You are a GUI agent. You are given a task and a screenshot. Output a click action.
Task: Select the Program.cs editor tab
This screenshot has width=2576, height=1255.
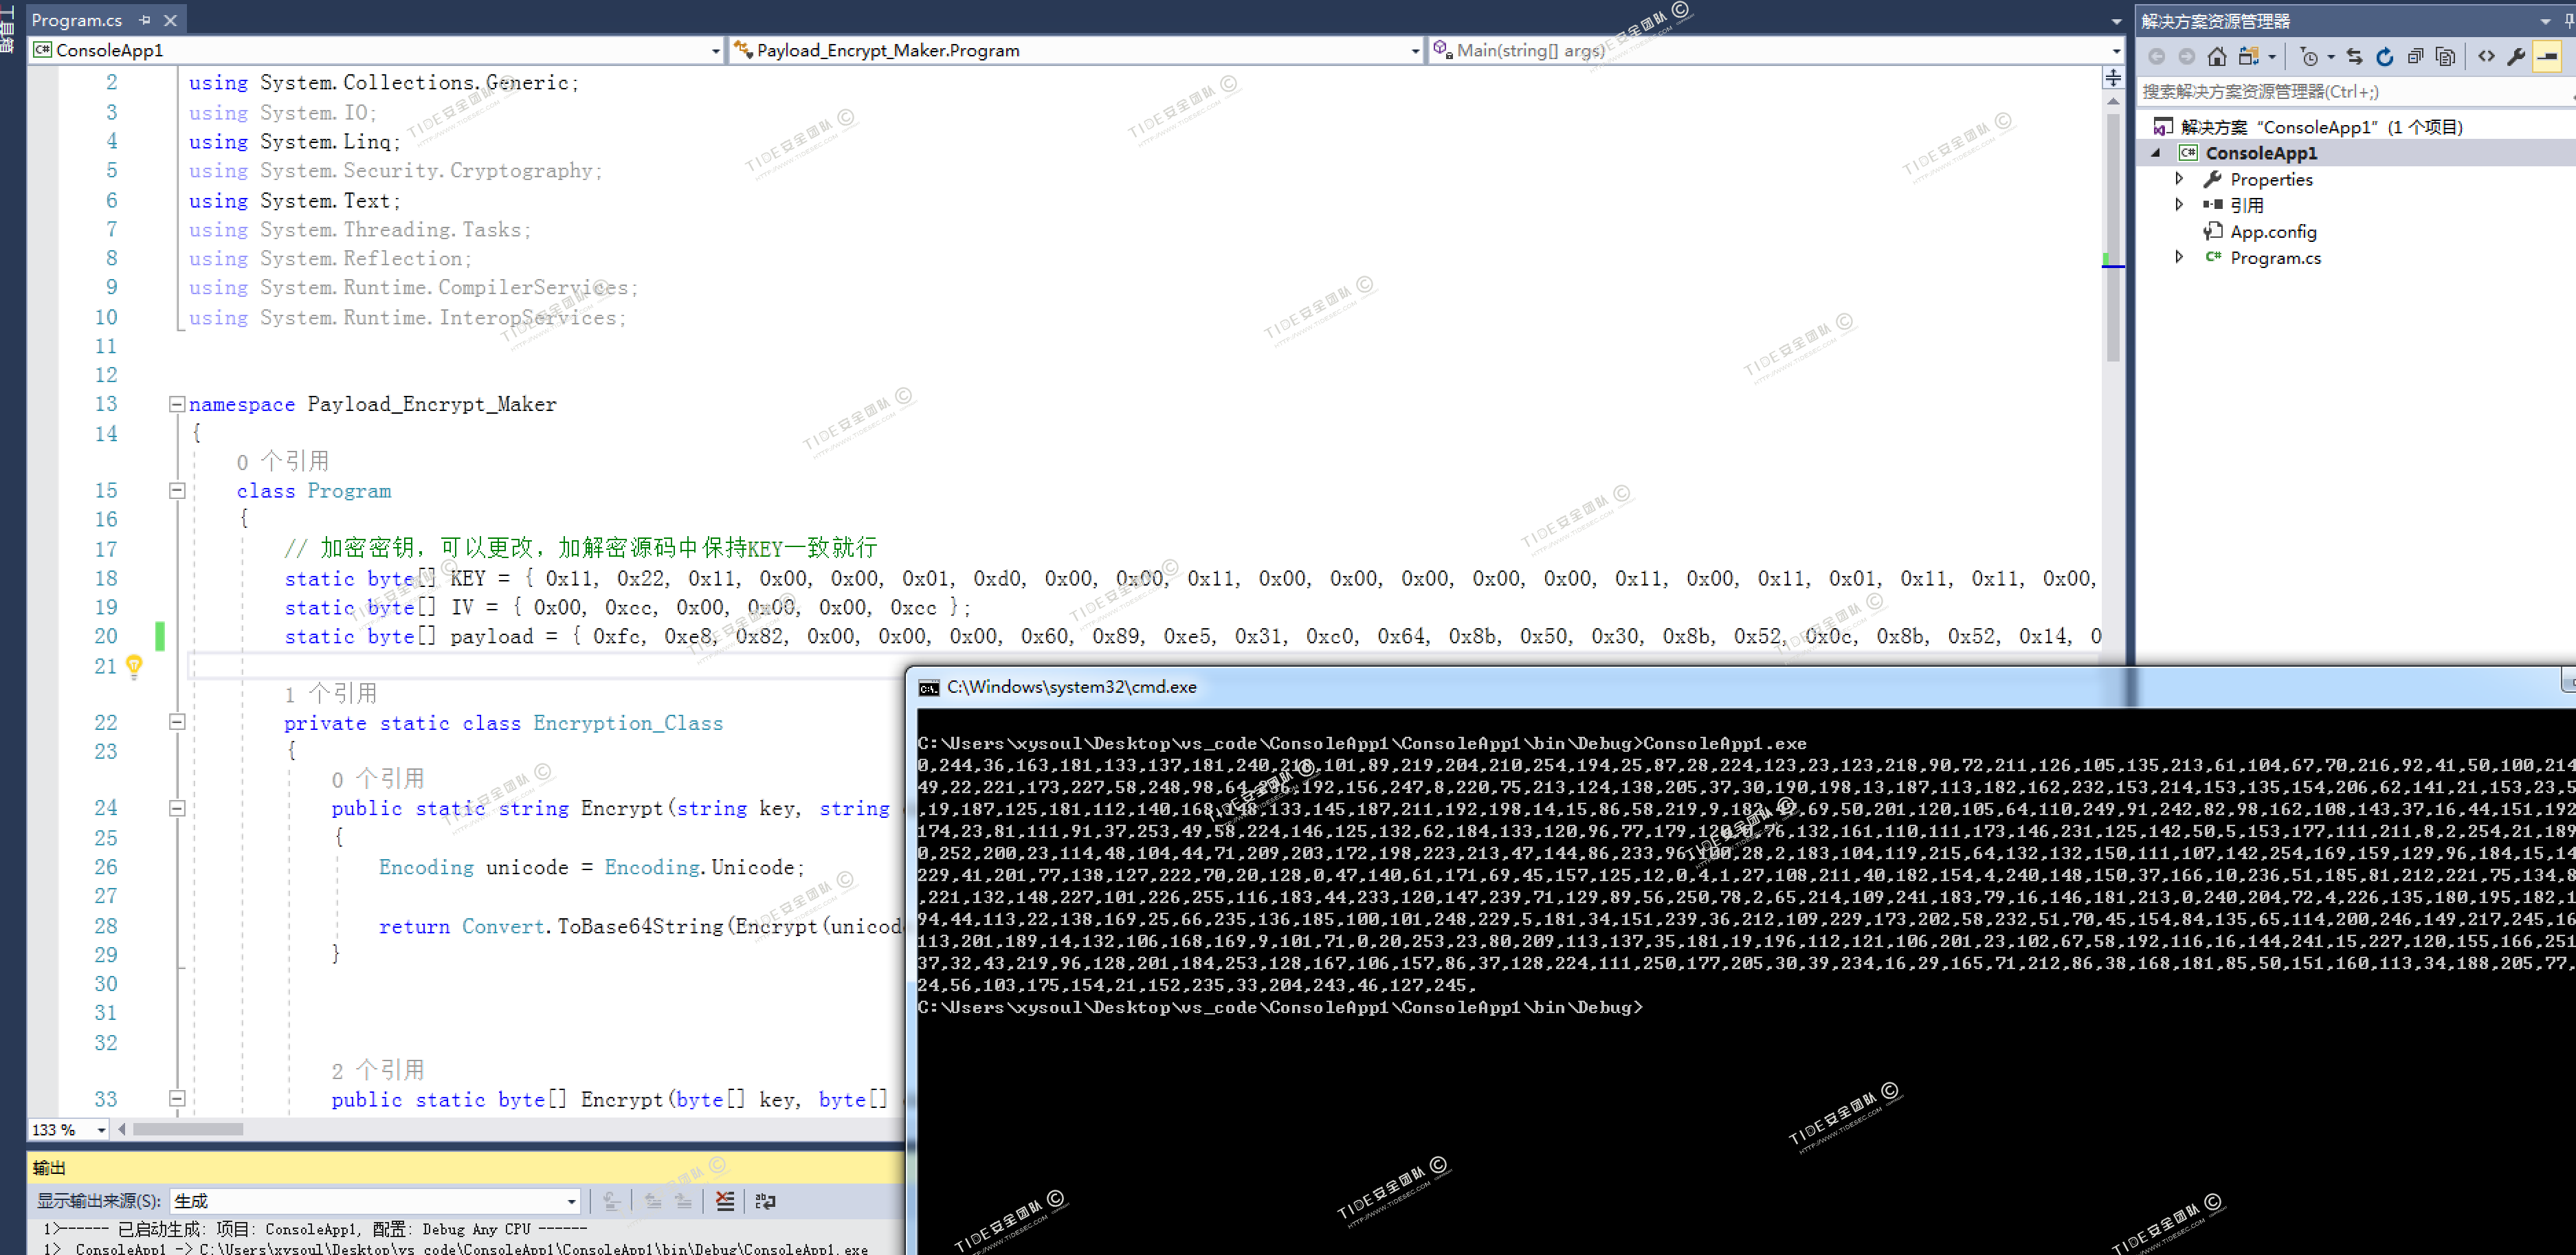(77, 20)
